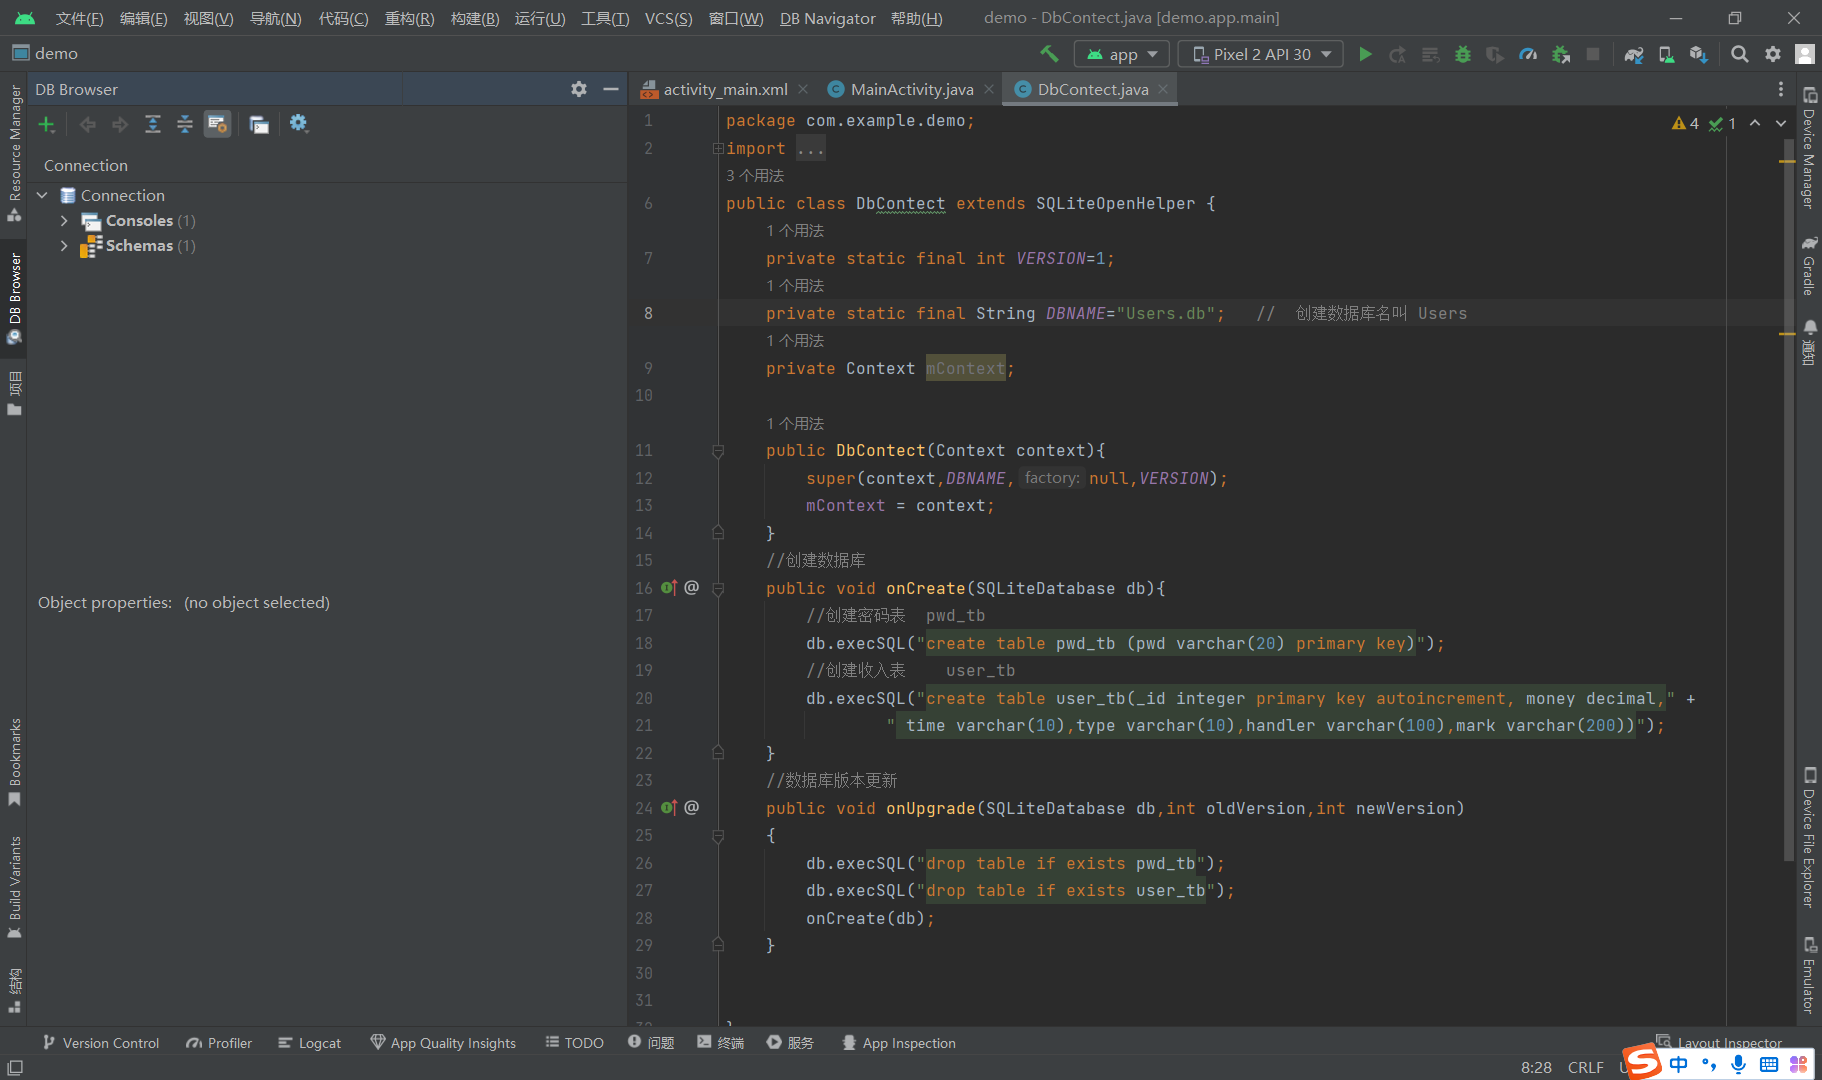Image resolution: width=1822 pixels, height=1080 pixels.
Task: Open the Logcat tool window
Action: 310,1043
